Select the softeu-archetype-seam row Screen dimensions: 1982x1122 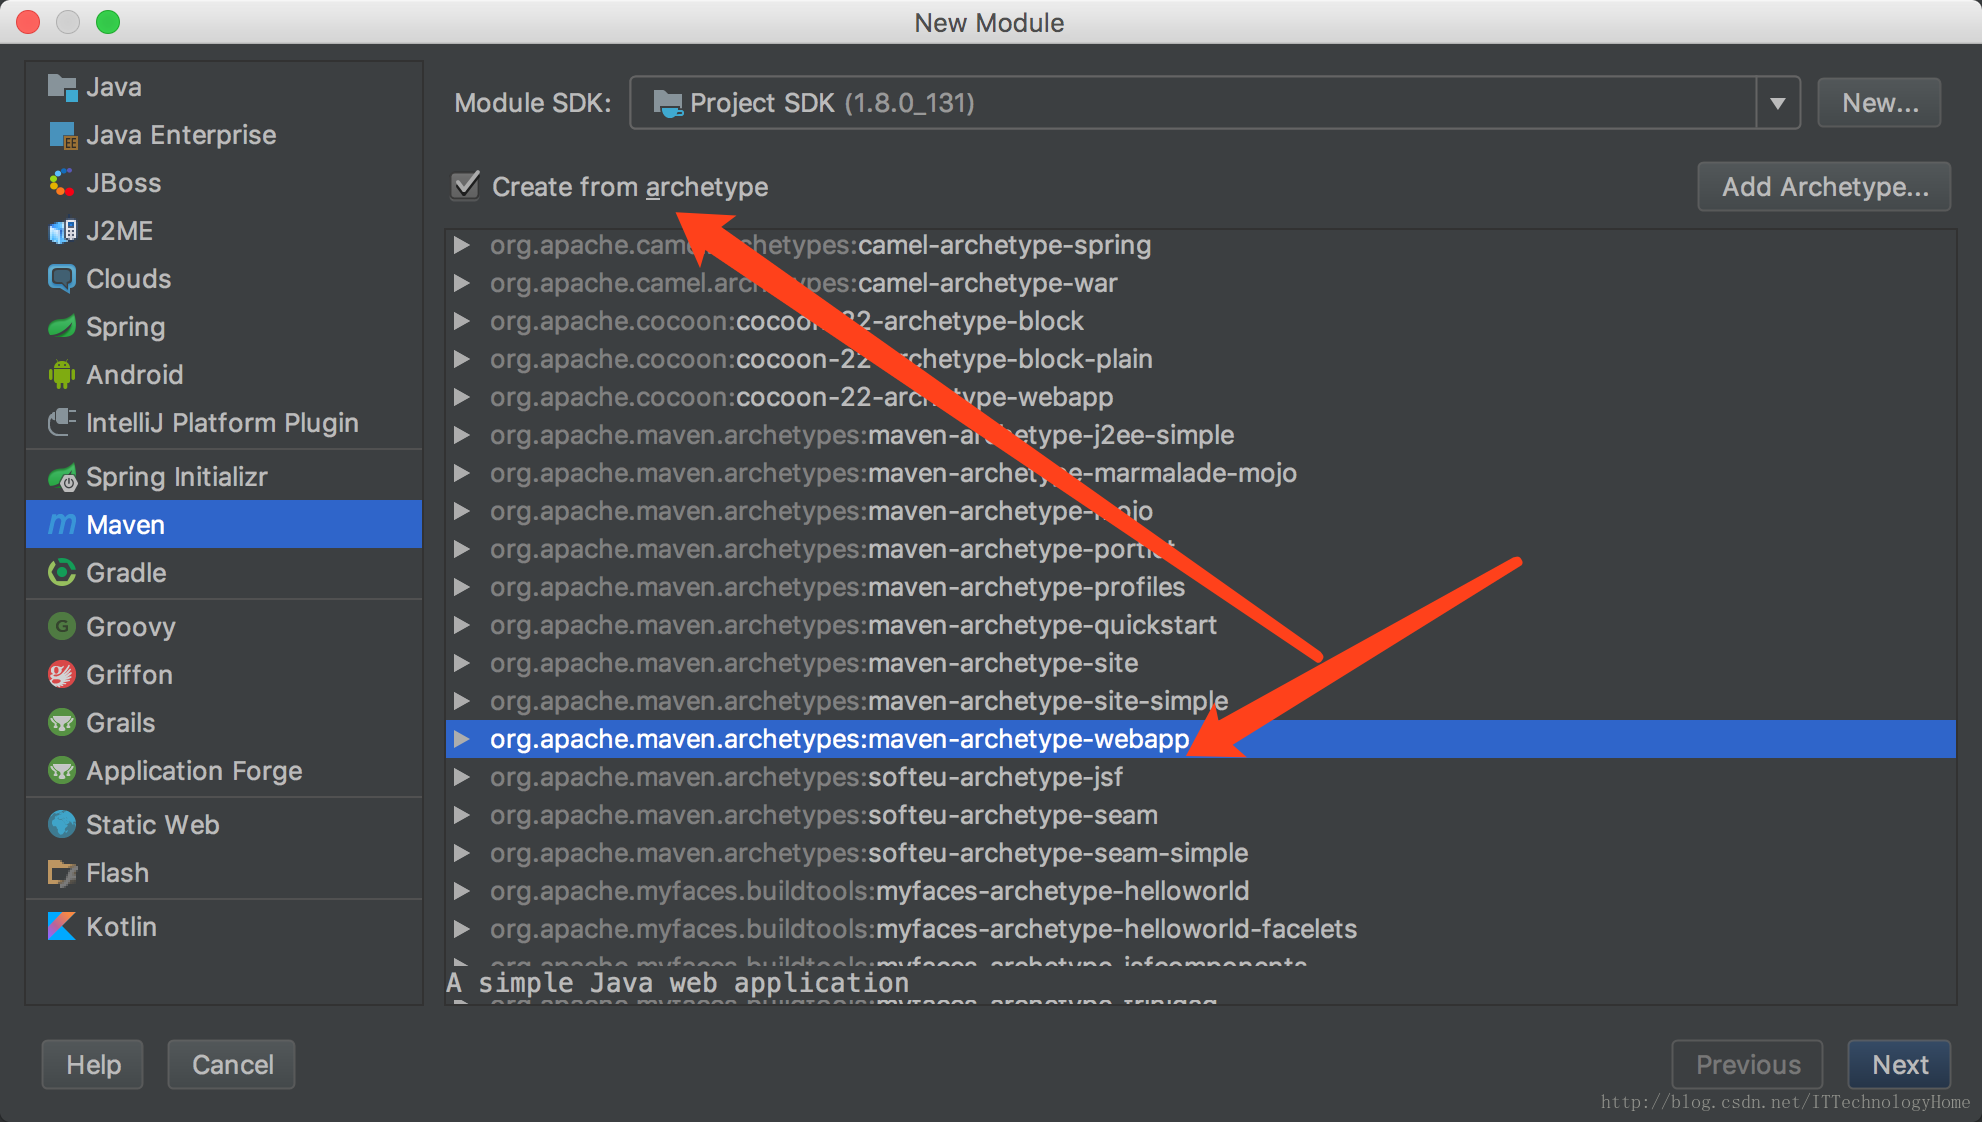click(x=1200, y=815)
